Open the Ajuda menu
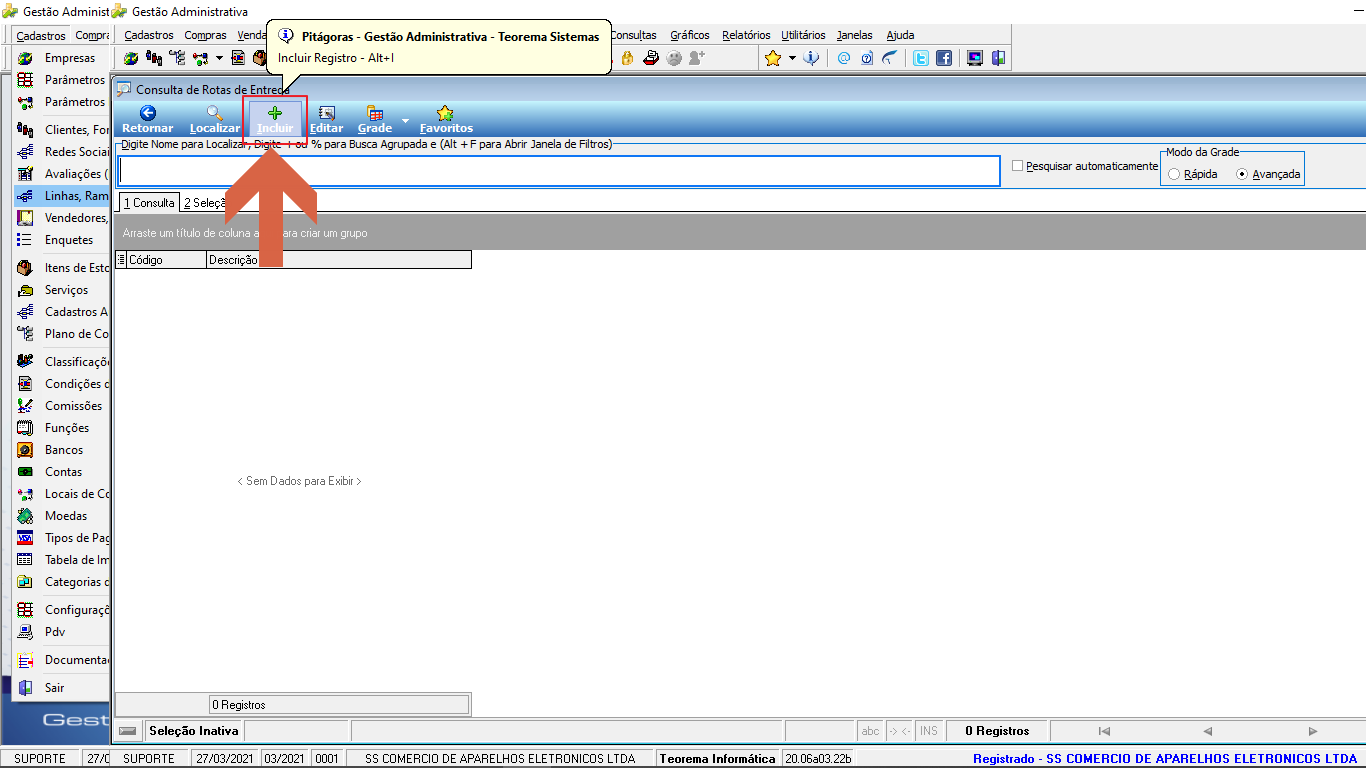 pyautogui.click(x=900, y=35)
